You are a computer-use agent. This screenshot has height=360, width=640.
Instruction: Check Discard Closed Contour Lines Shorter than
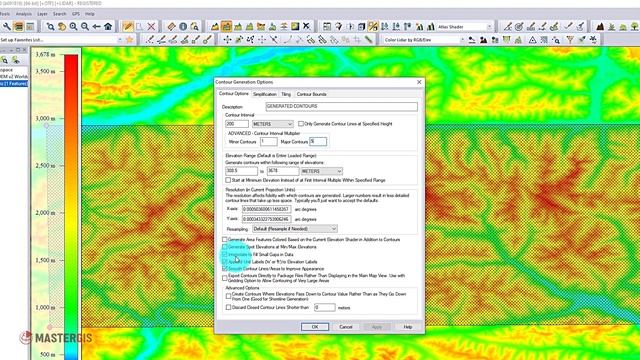pyautogui.click(x=228, y=307)
